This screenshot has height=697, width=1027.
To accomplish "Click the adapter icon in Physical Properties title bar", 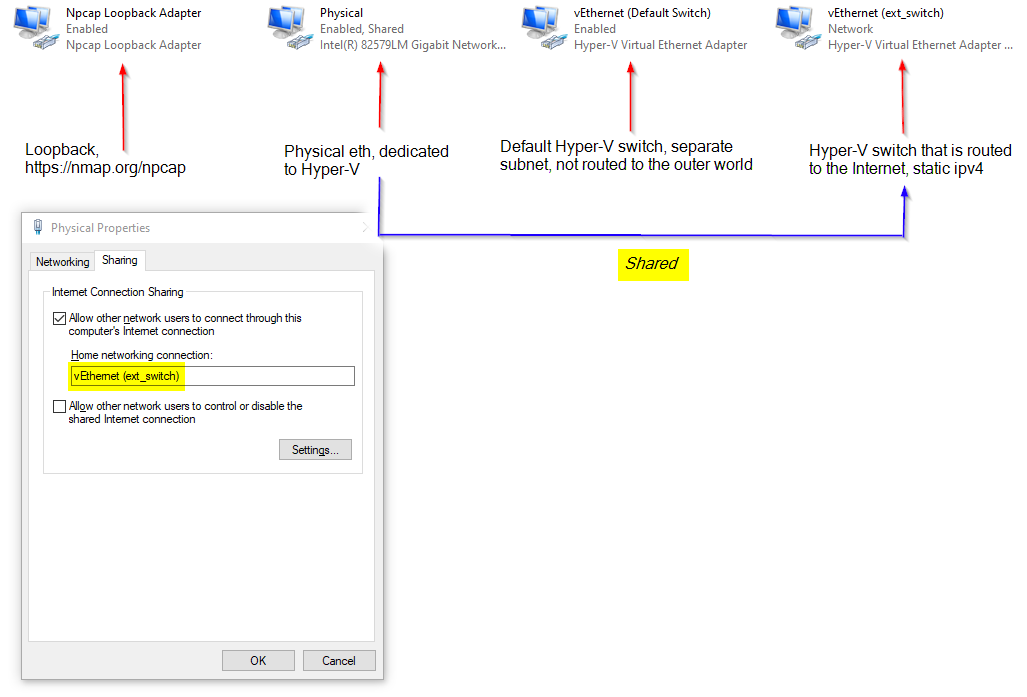I will pyautogui.click(x=37, y=227).
